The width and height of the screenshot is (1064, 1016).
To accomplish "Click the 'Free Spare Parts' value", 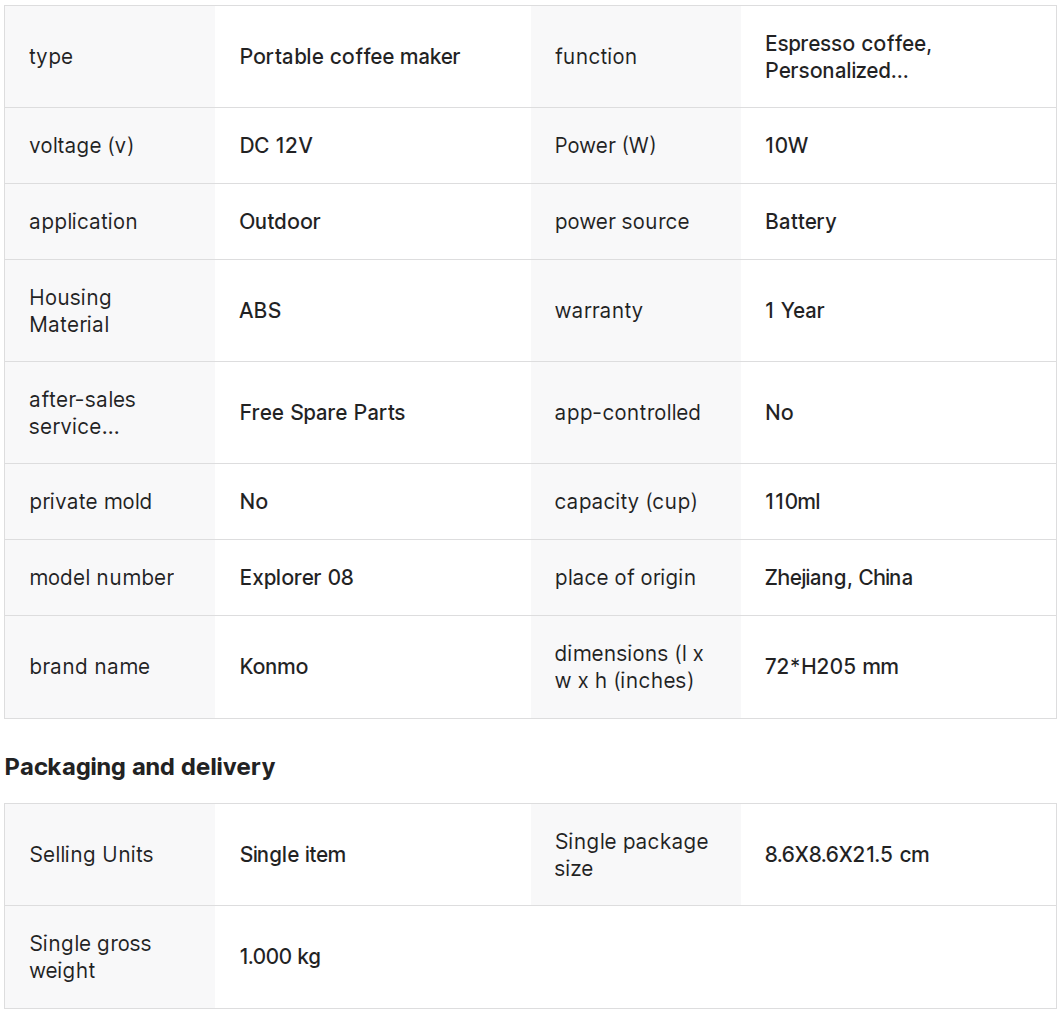I will 322,413.
